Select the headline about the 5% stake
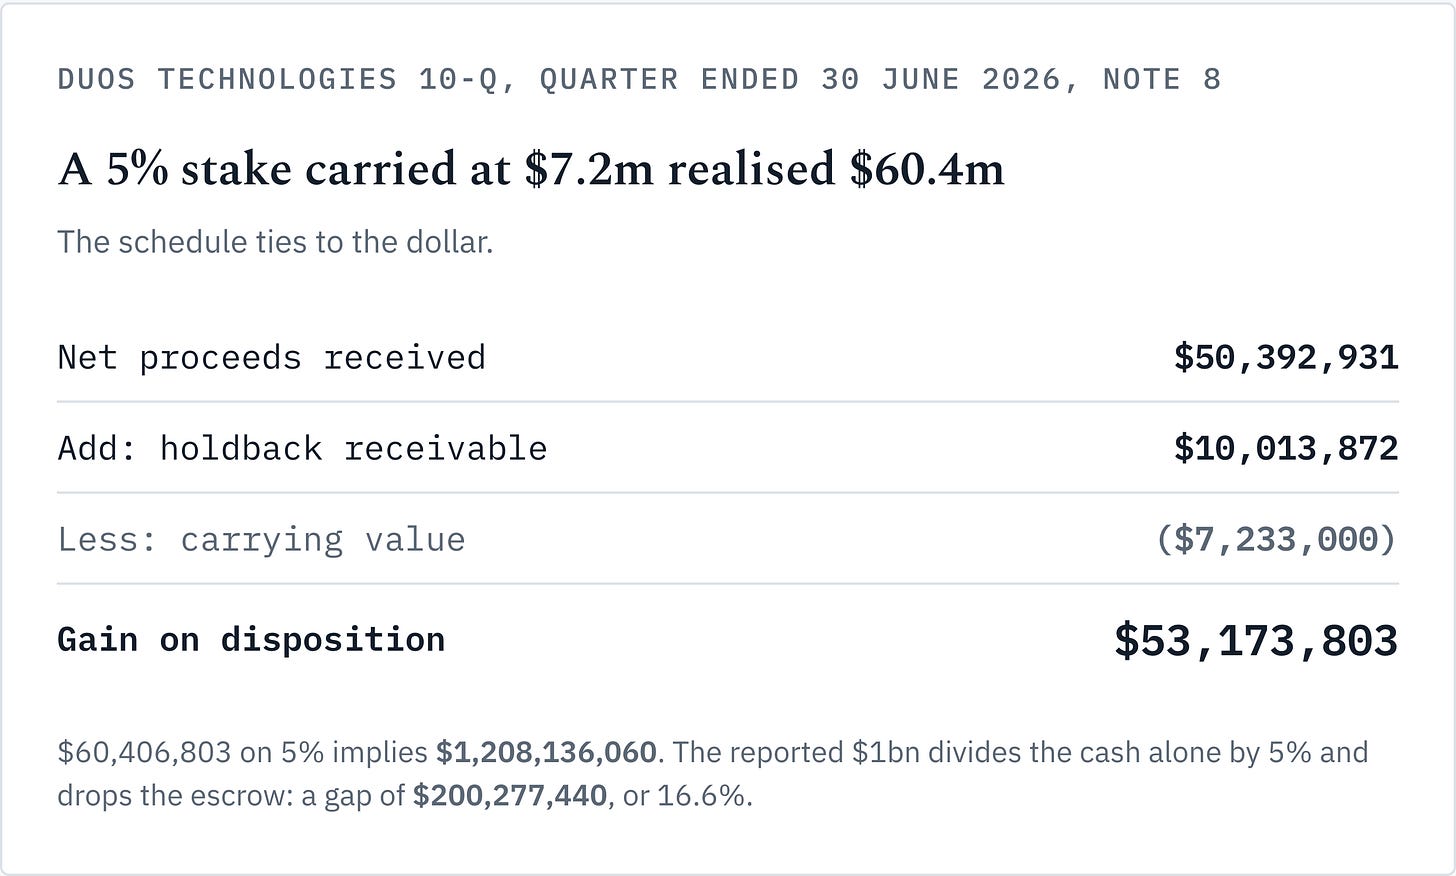The height and width of the screenshot is (876, 1456). 531,169
